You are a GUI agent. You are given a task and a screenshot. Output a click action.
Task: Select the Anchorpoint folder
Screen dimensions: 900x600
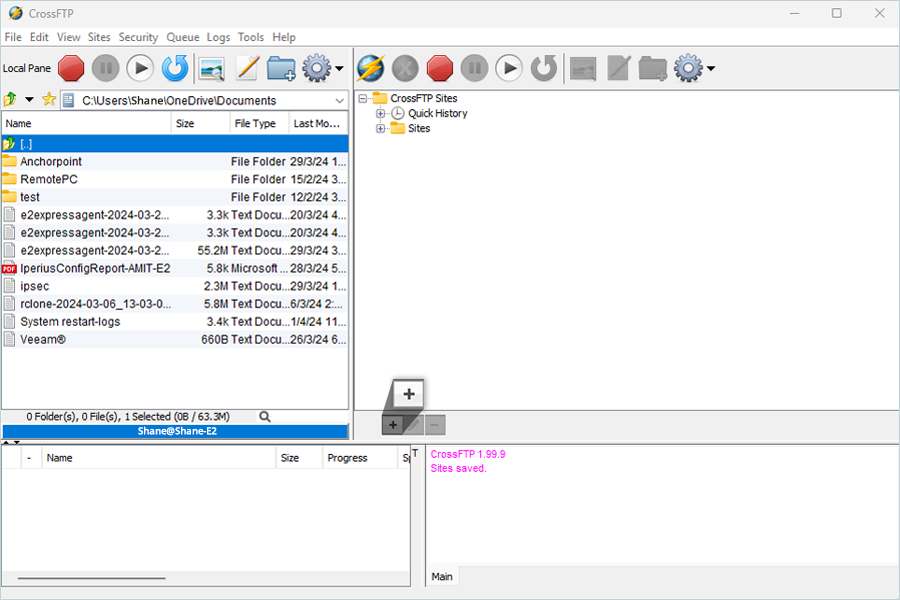click(175, 161)
